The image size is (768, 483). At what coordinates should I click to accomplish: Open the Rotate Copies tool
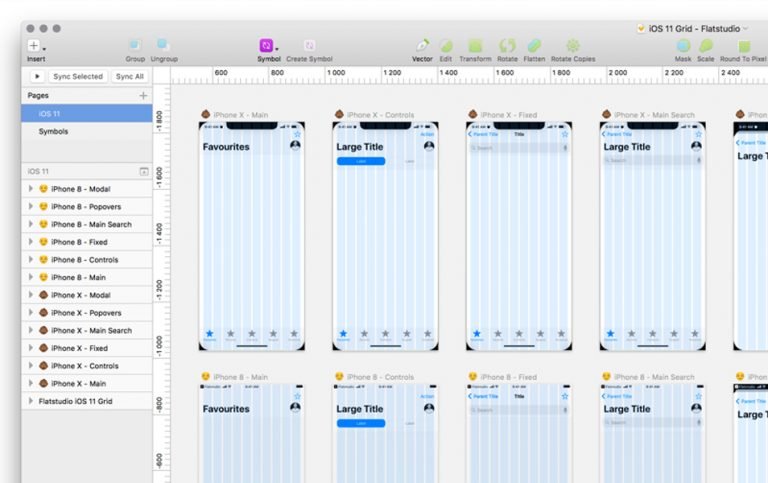tap(573, 46)
